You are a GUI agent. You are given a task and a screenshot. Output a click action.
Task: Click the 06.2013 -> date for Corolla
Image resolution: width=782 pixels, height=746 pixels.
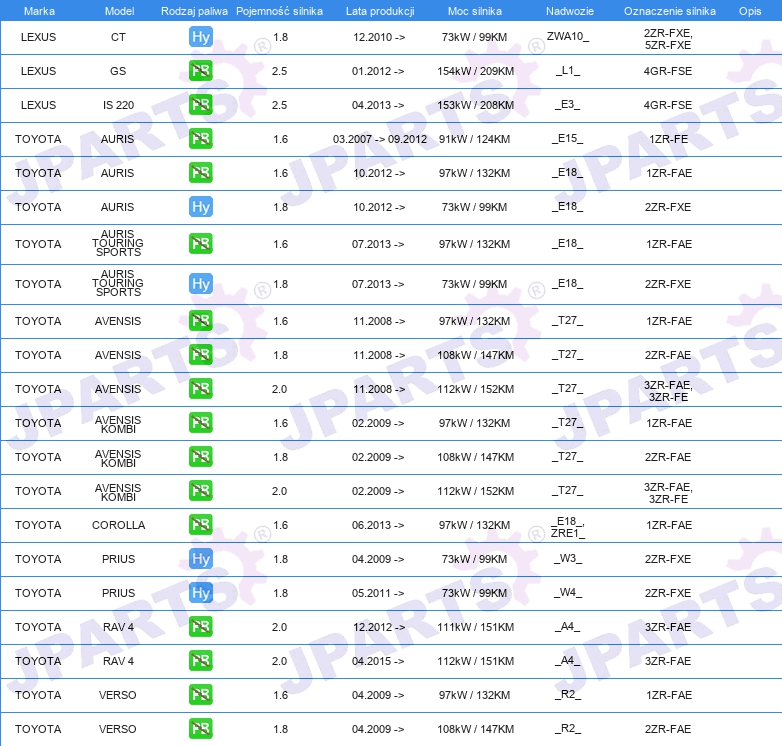[378, 525]
